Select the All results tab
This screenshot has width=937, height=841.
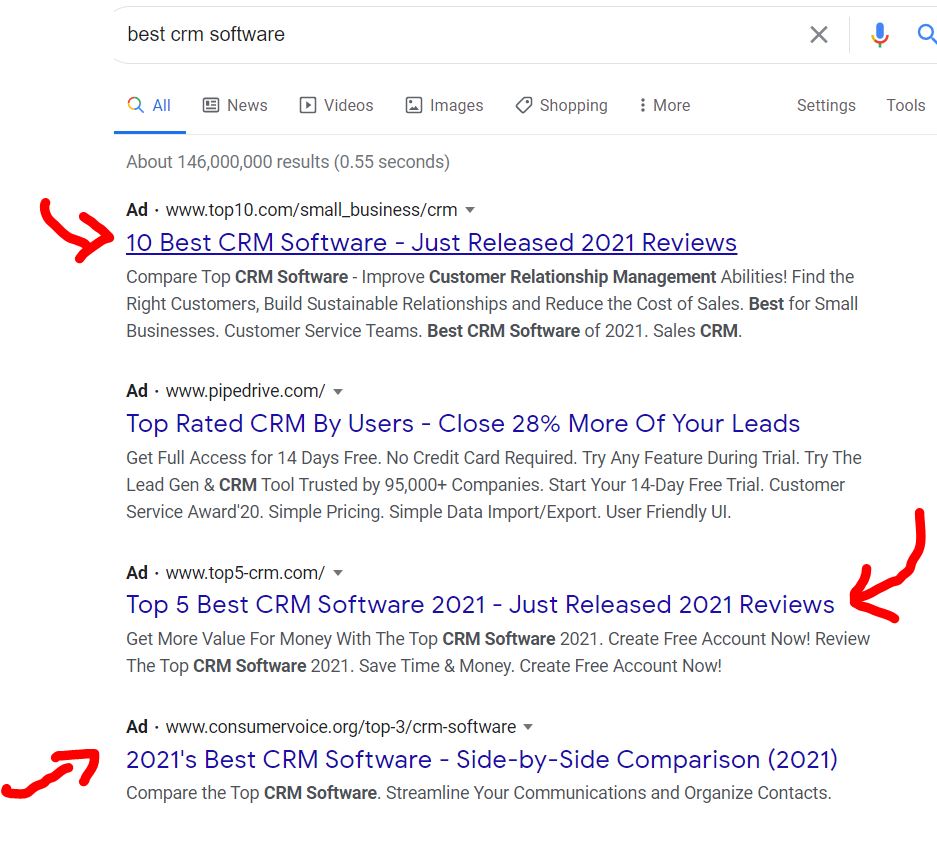point(149,106)
